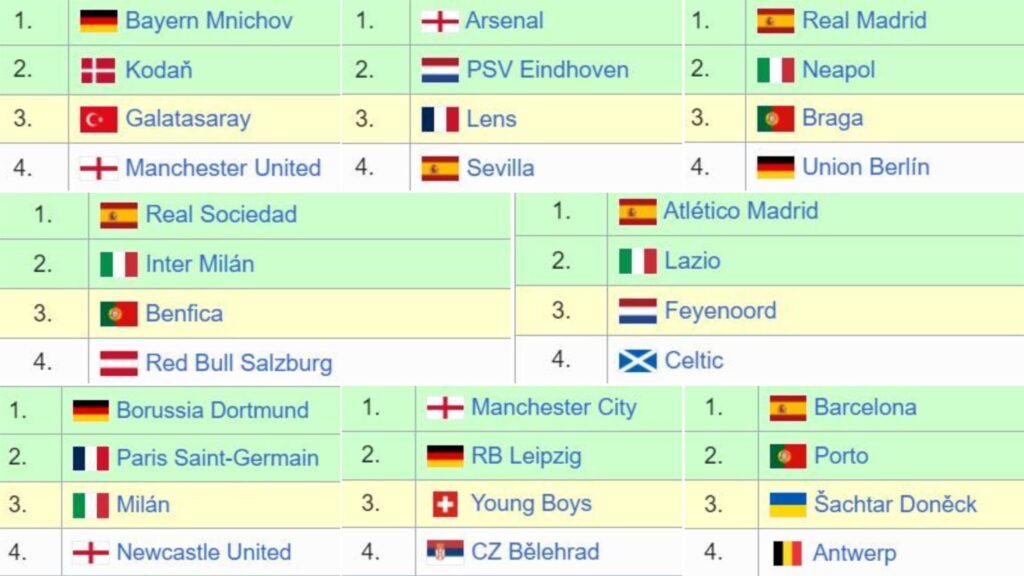Click the Scottish flag next to Celtic

(x=637, y=360)
